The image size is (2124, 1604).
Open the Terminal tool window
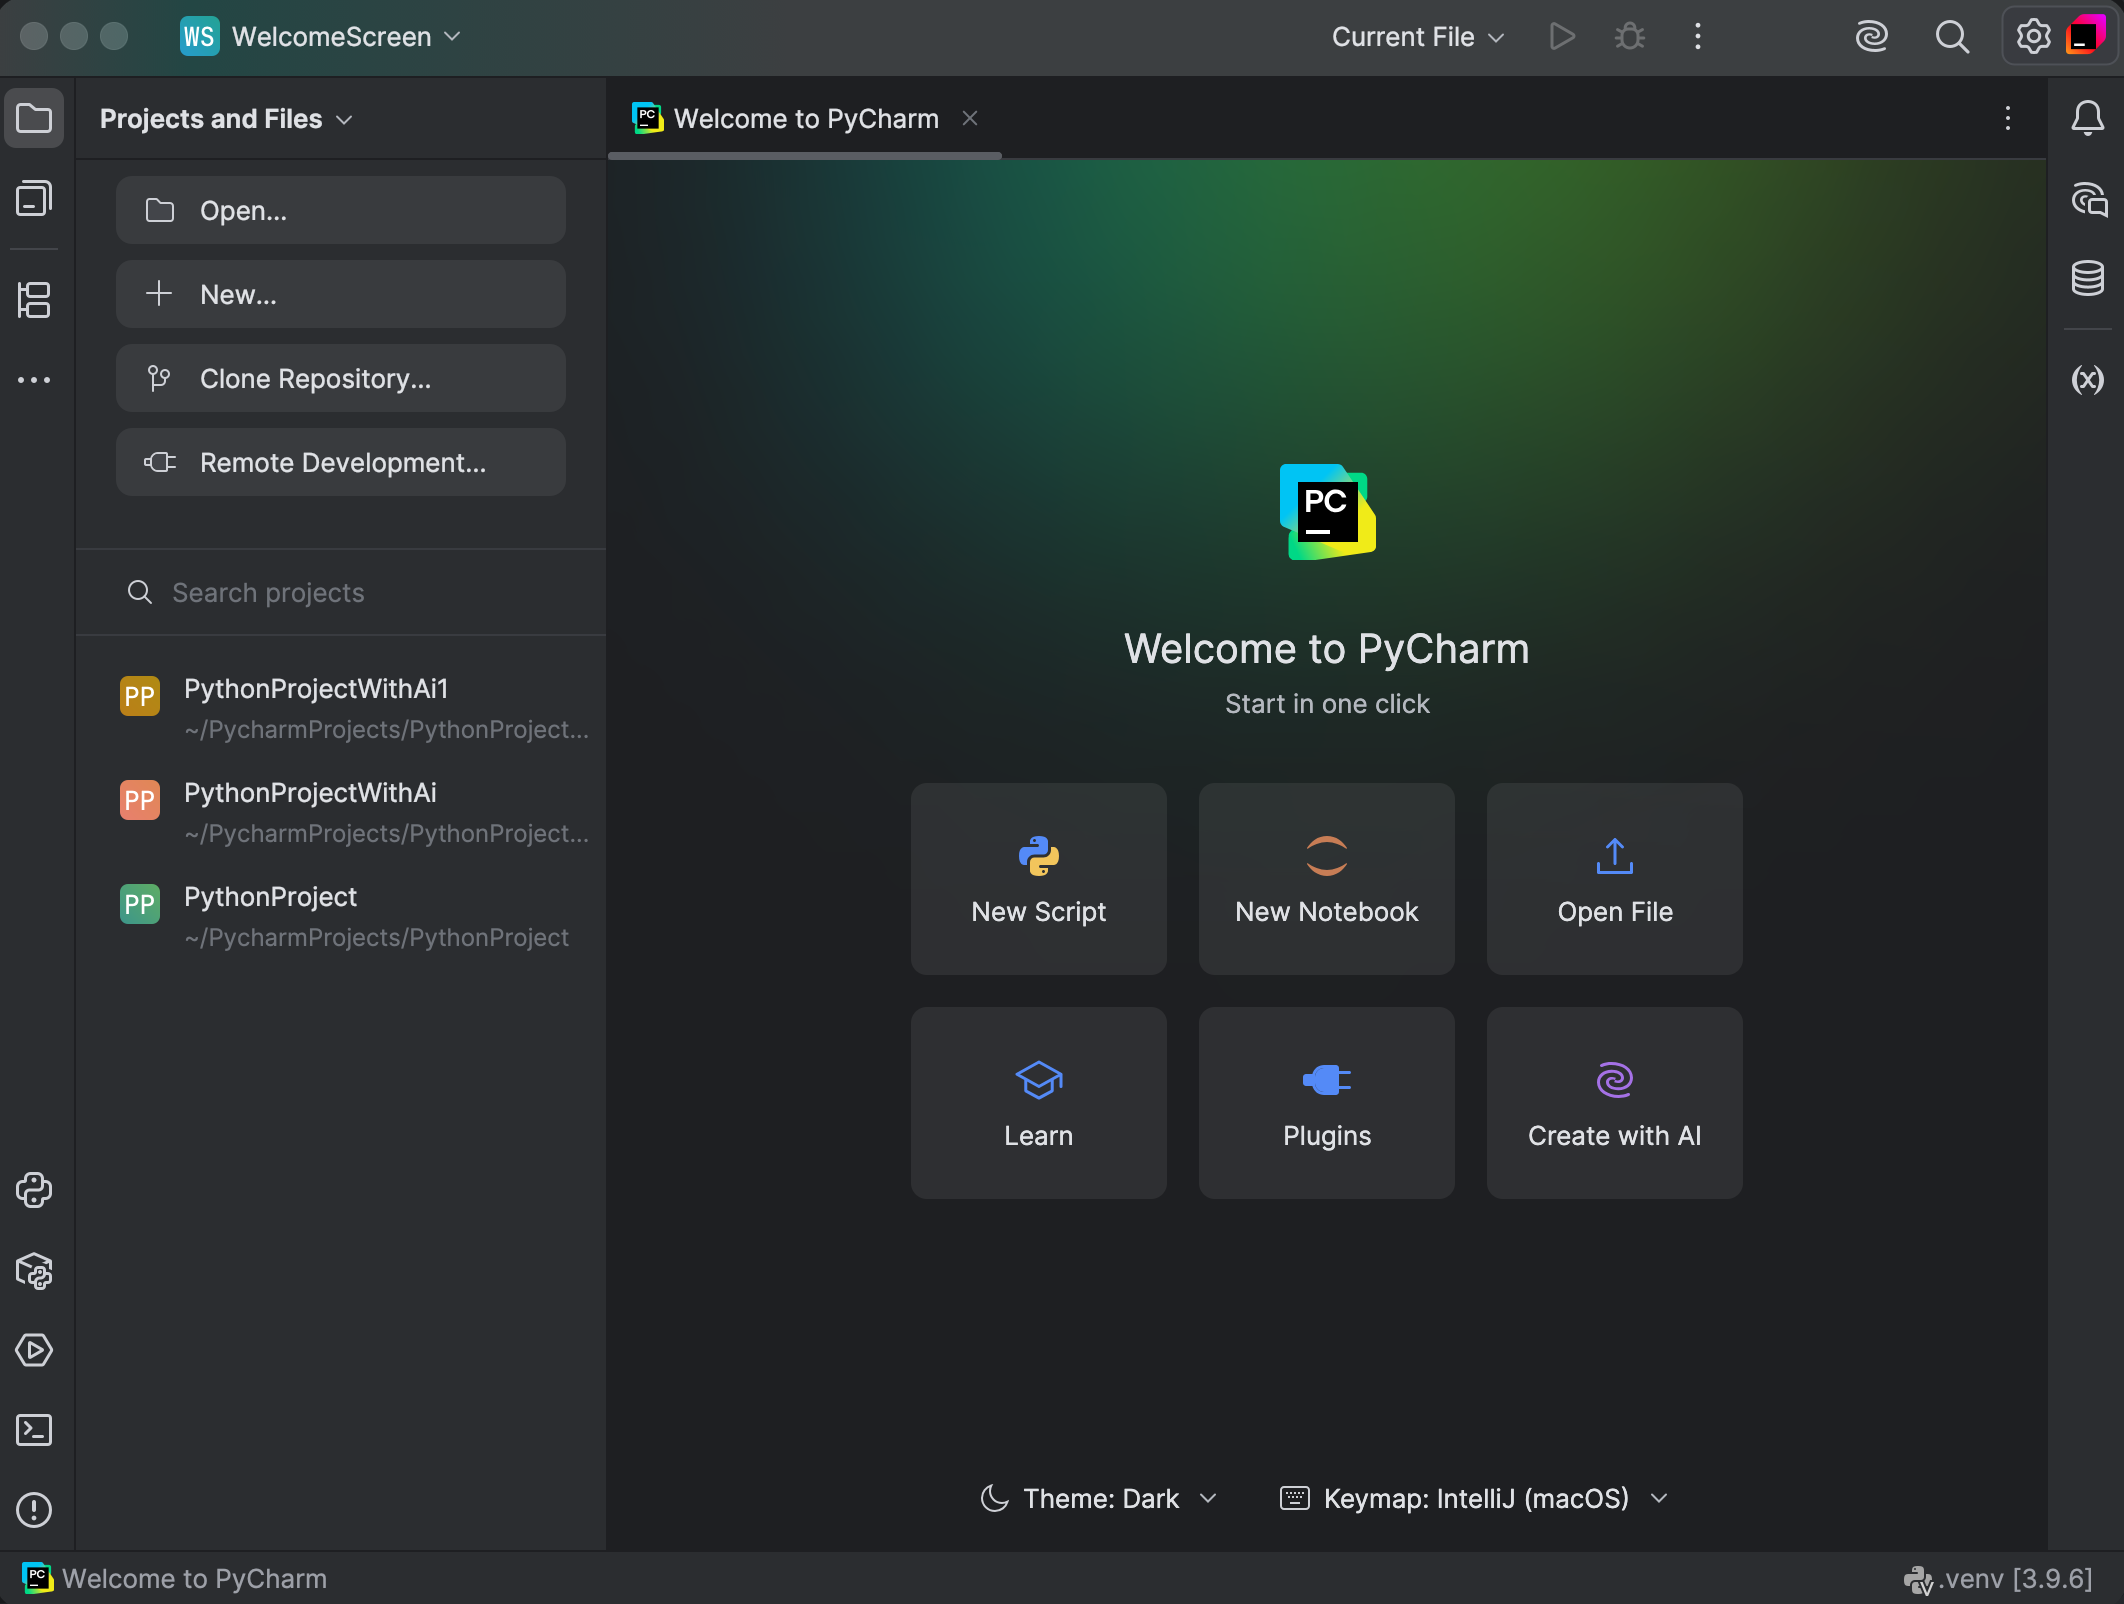(34, 1430)
